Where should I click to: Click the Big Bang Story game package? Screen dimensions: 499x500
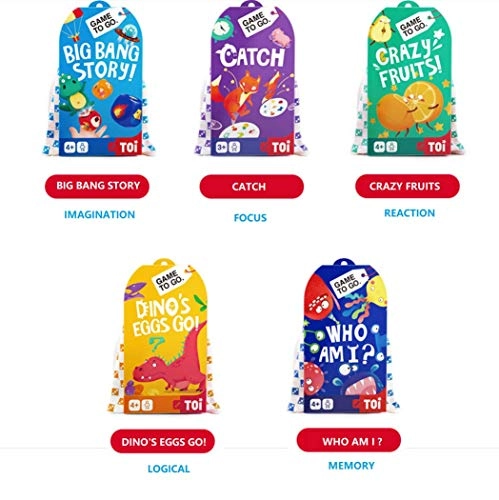click(x=100, y=80)
